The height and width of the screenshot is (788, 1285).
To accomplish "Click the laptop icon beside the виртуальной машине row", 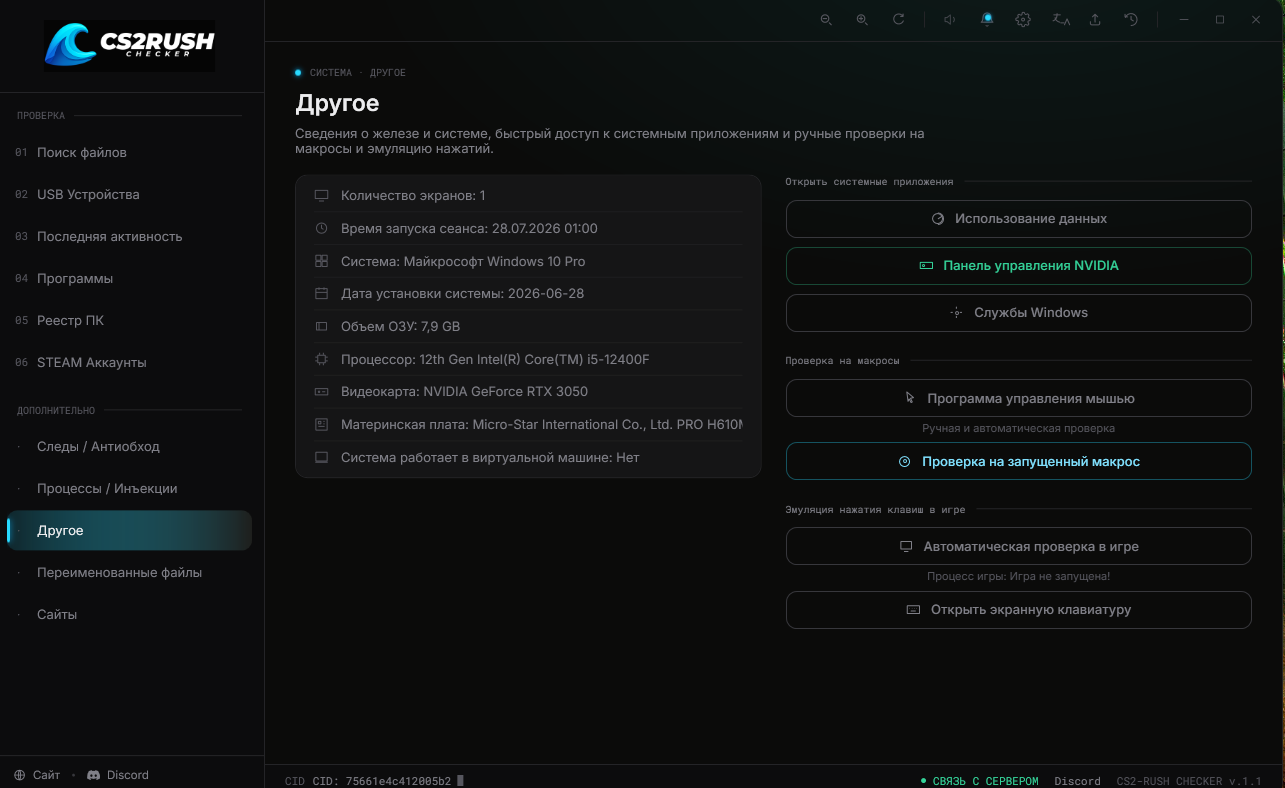I will (321, 458).
